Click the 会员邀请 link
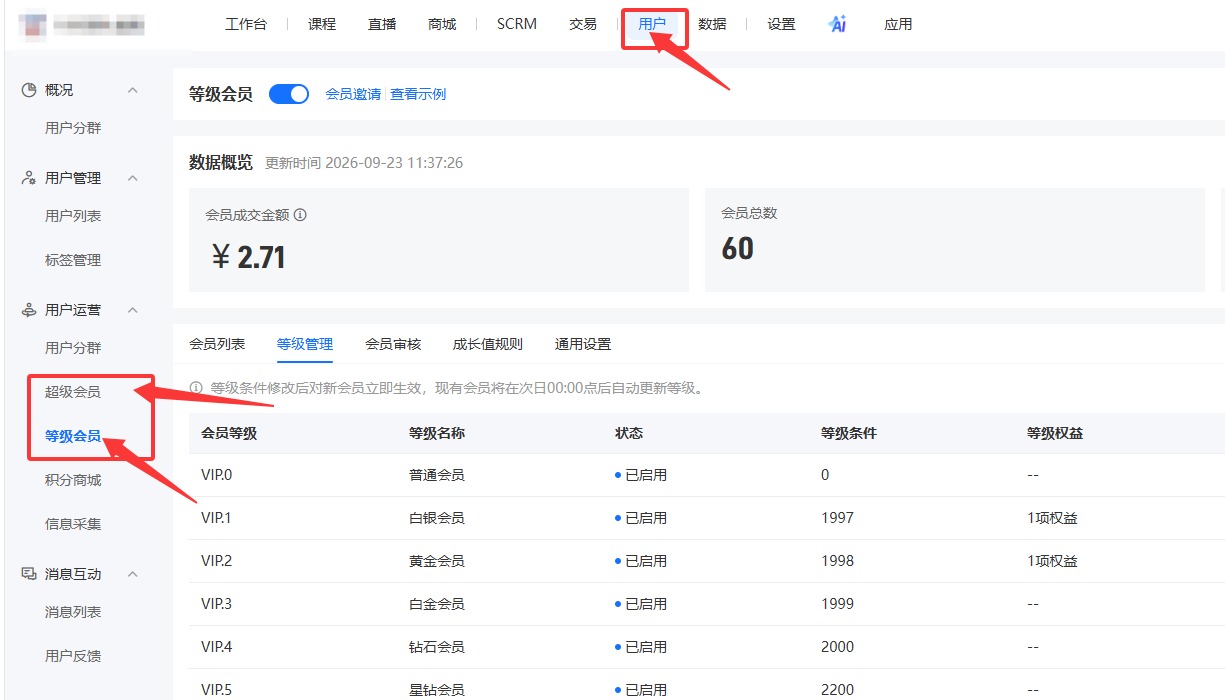Viewport: 1225px width, 700px height. pyautogui.click(x=353, y=94)
